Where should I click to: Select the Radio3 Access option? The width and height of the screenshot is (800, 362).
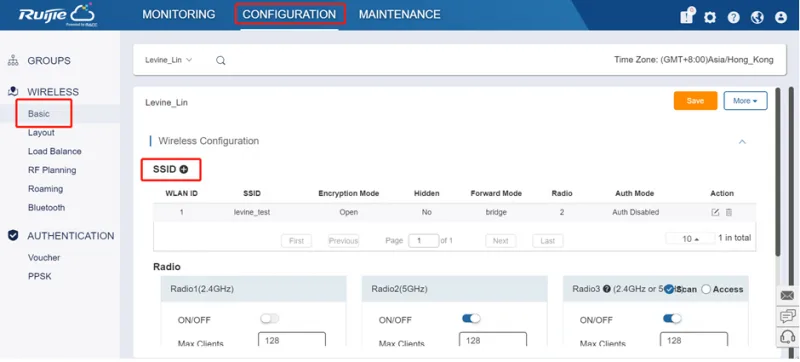tap(706, 289)
